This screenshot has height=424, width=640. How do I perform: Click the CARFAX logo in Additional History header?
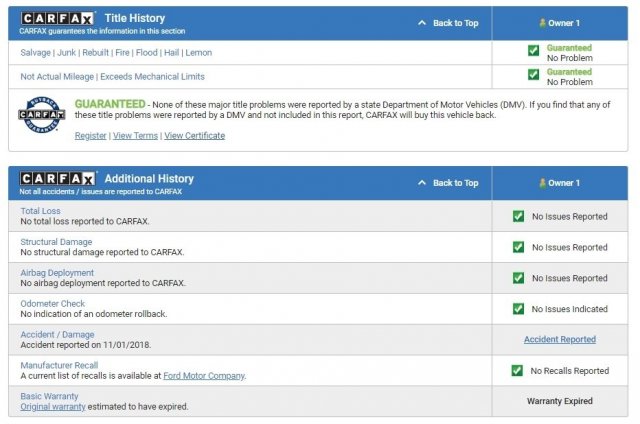tap(58, 178)
